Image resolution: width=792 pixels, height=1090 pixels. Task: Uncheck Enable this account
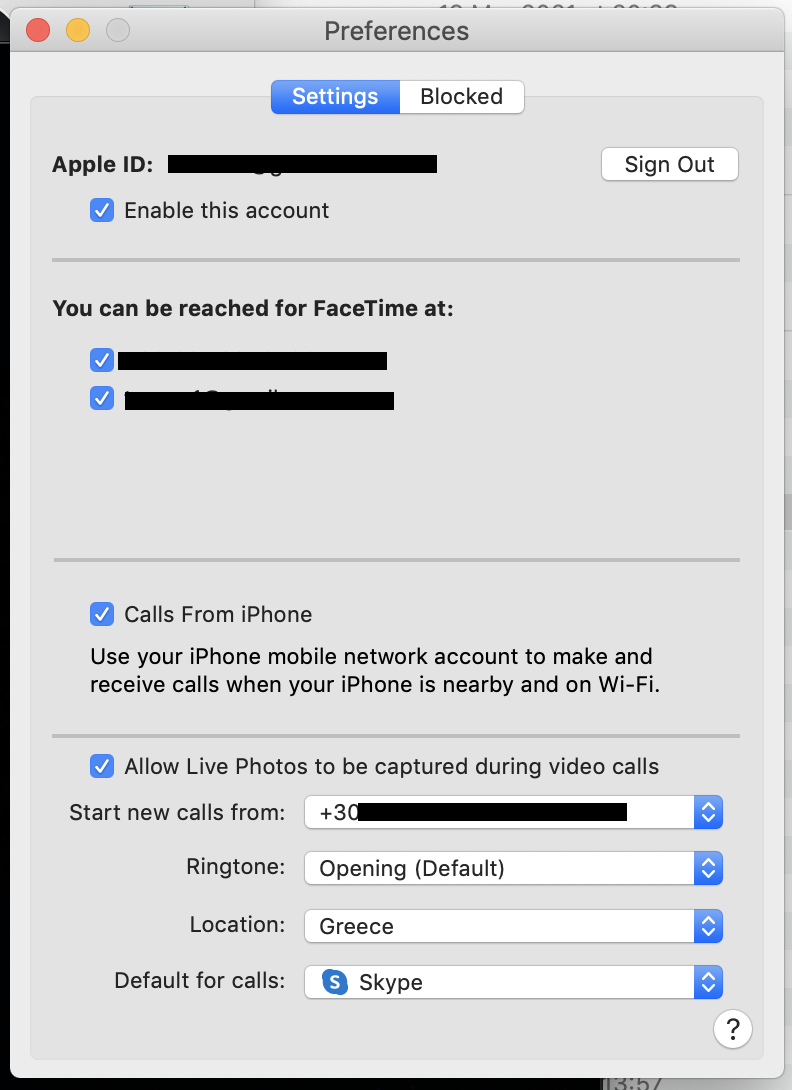(x=102, y=211)
